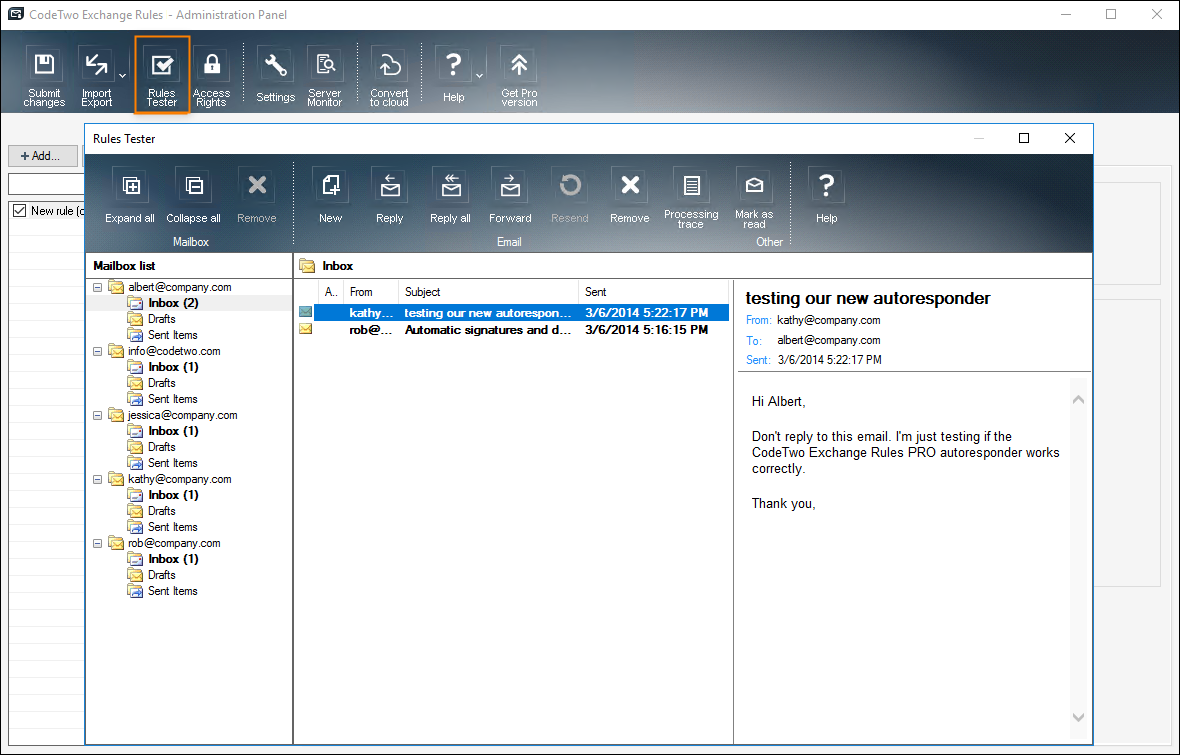1180x755 pixels.
Task: Click Convert to cloud icon
Action: tap(389, 76)
